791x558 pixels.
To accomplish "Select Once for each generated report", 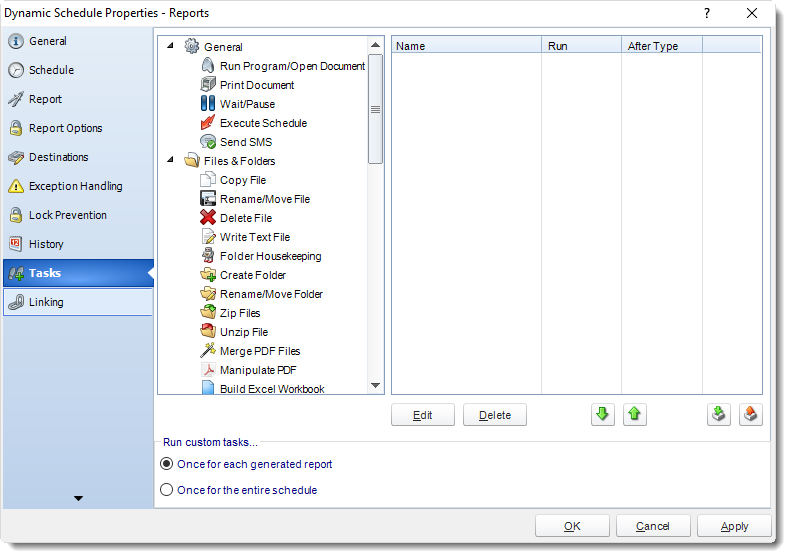I will pyautogui.click(x=166, y=464).
